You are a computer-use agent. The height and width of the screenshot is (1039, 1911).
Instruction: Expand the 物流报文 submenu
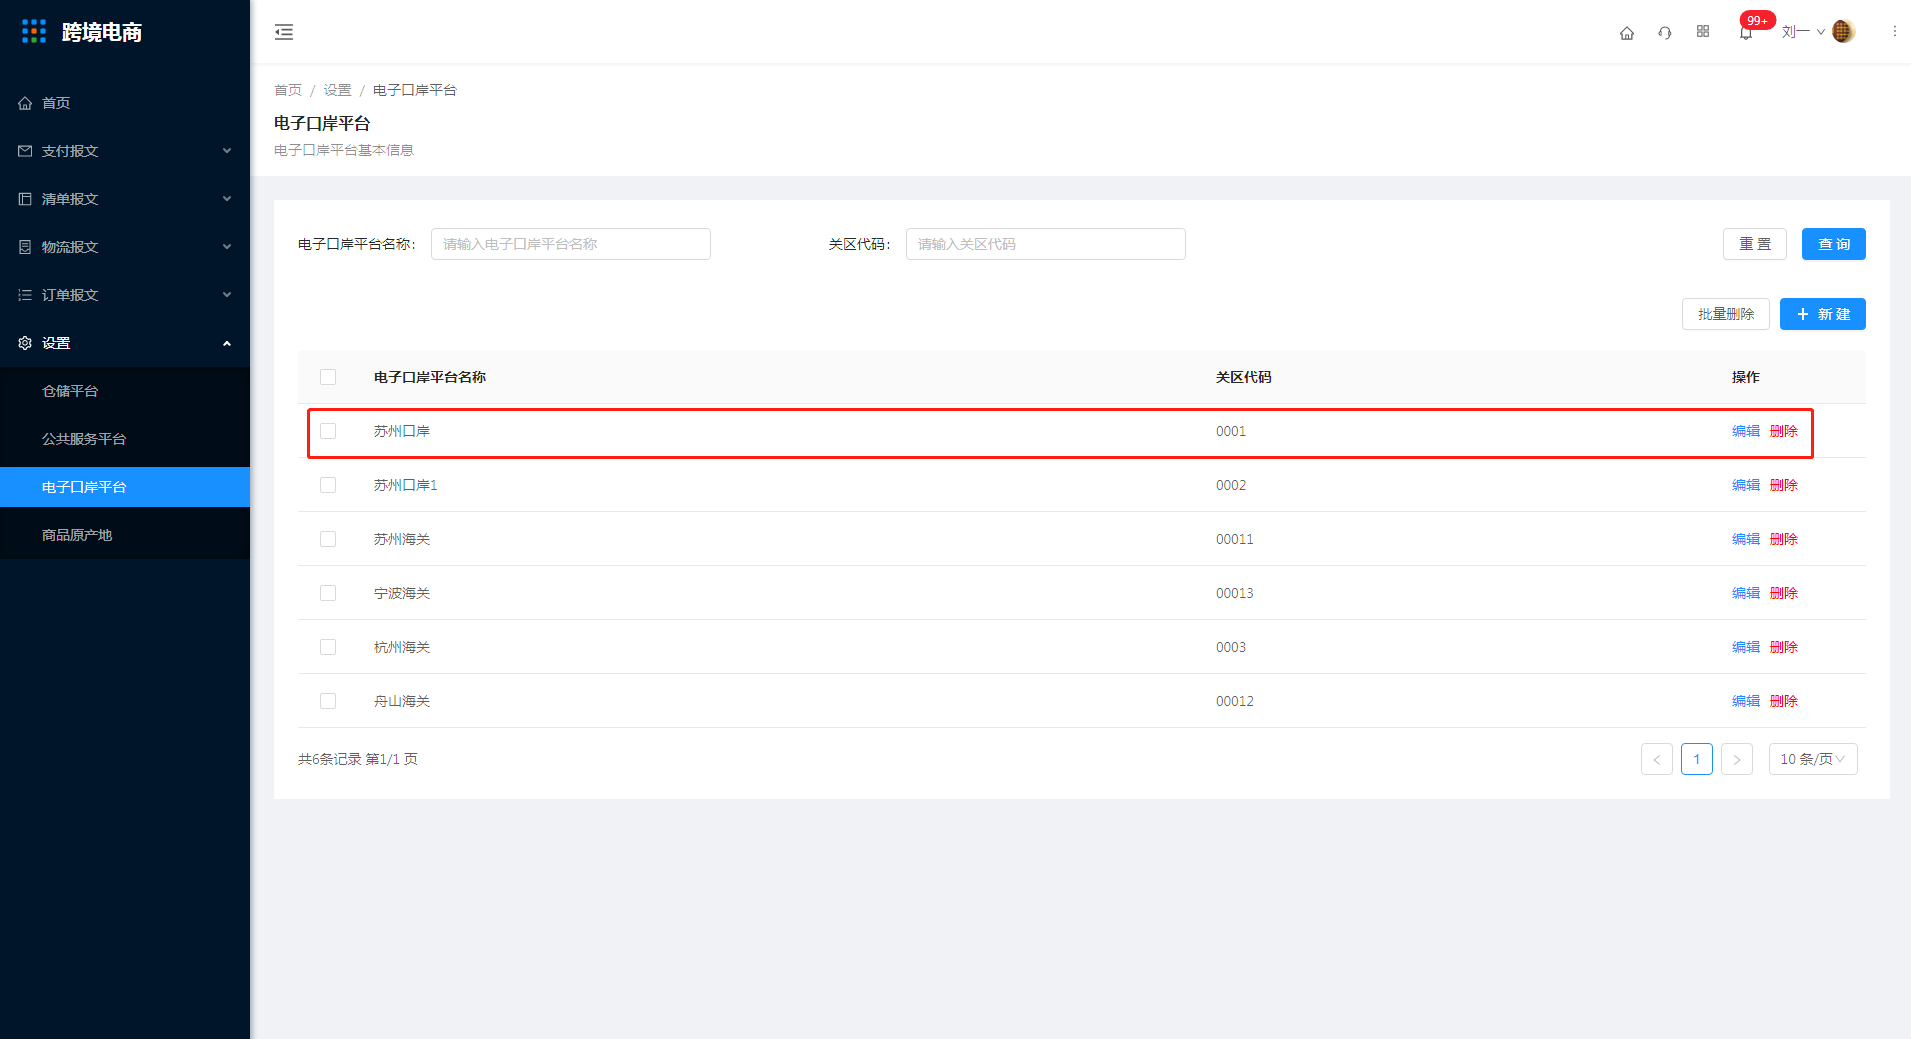click(x=227, y=247)
